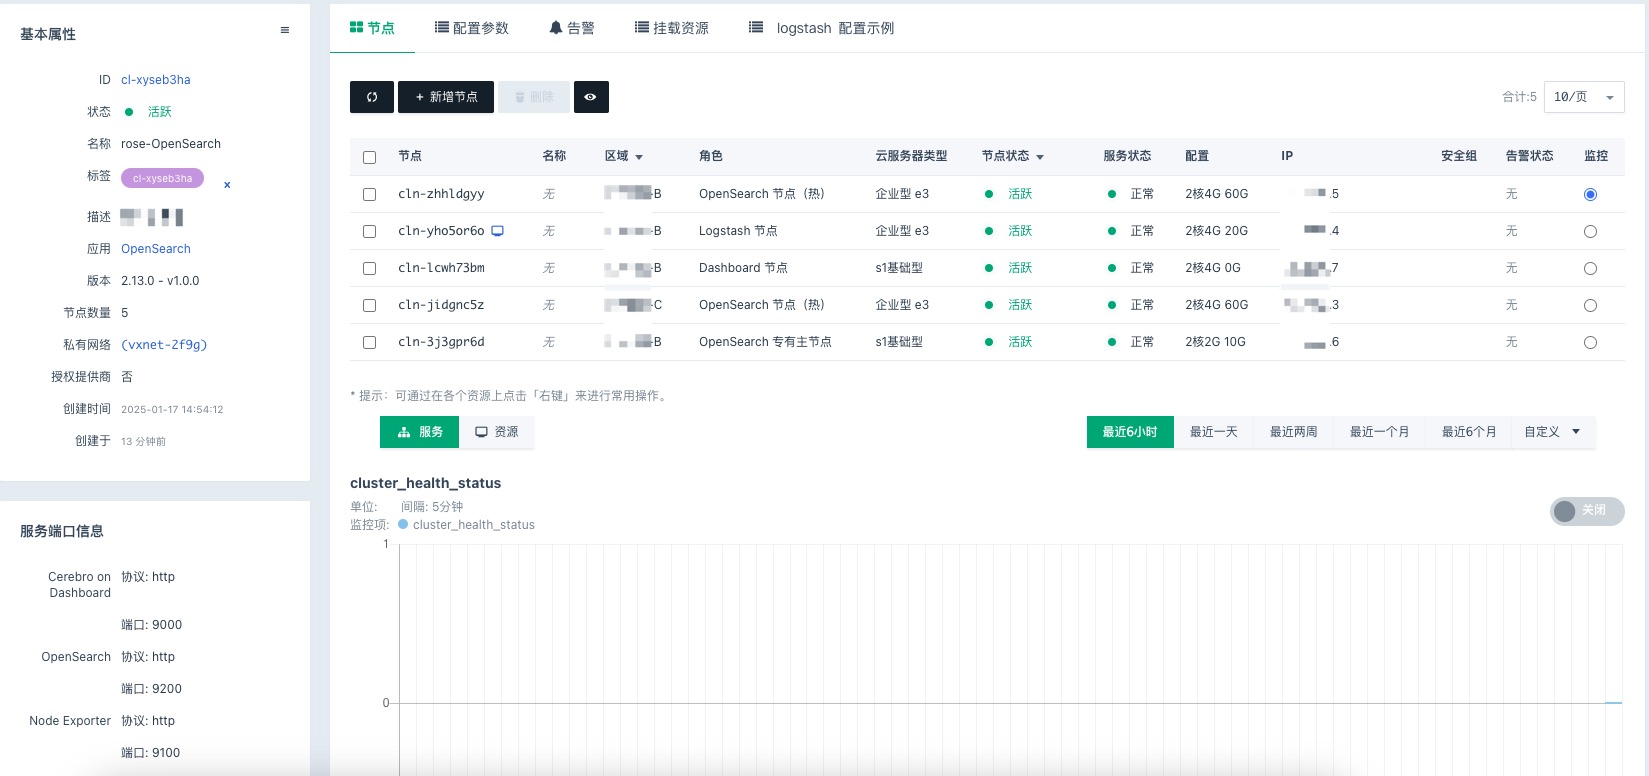Select the 最近一天 time range

click(1213, 432)
